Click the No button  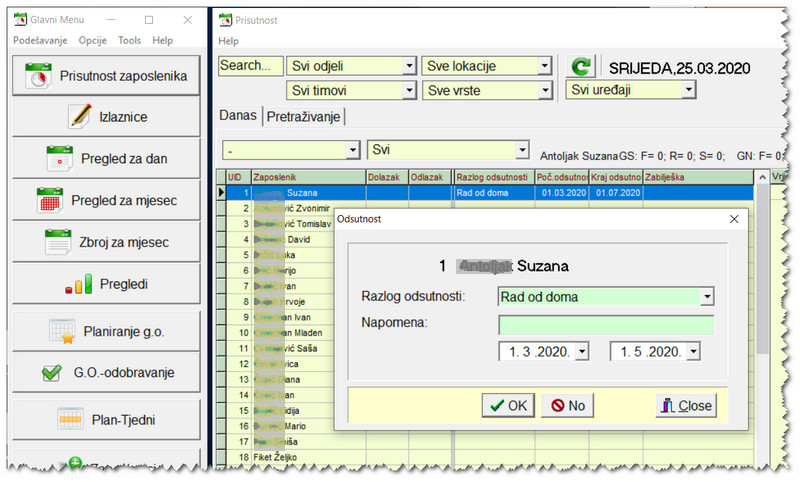[x=567, y=405]
